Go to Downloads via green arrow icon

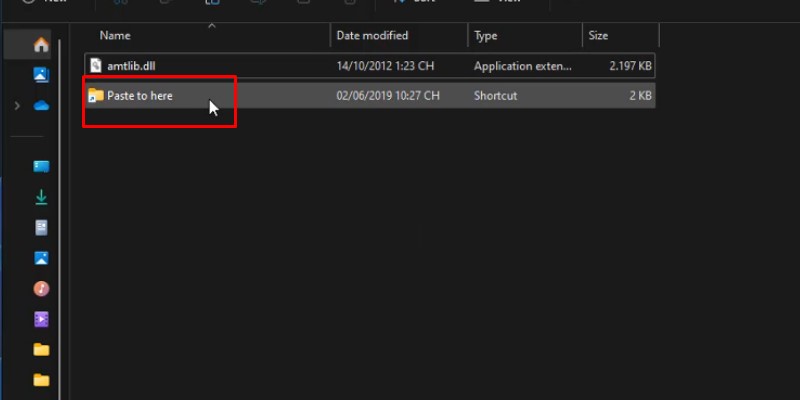coord(41,197)
